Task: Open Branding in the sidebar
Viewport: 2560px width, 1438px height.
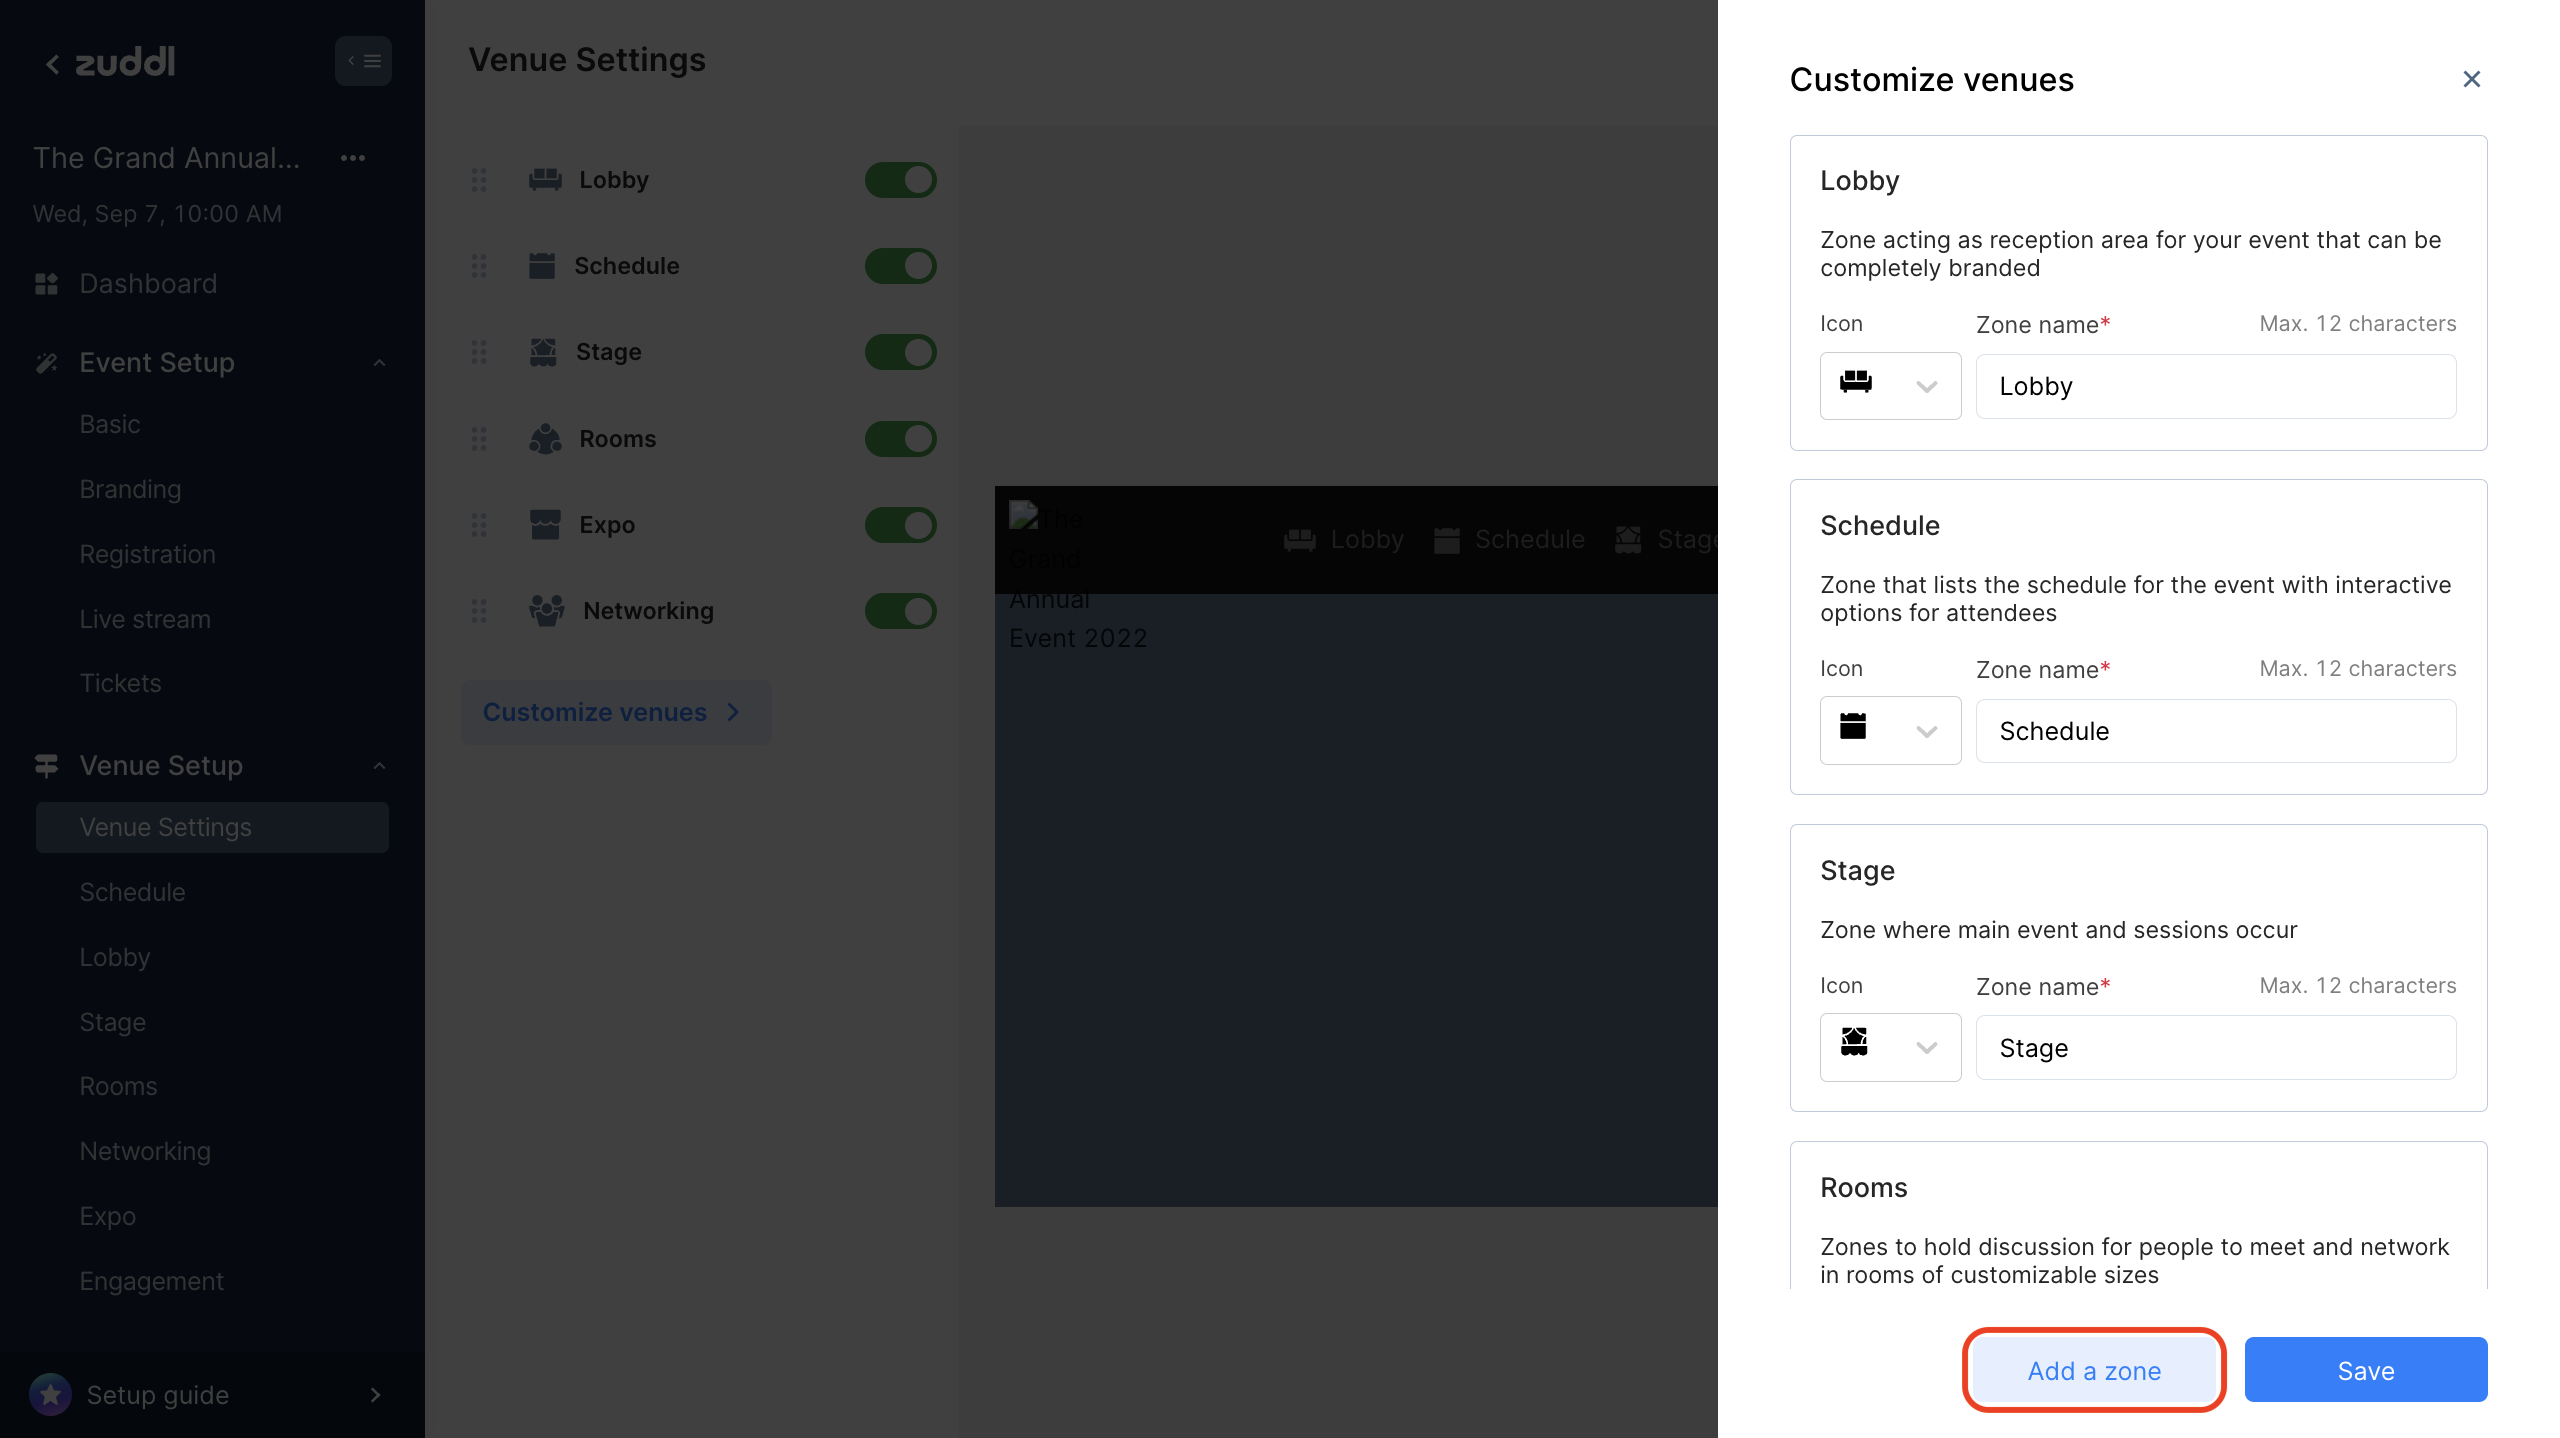Action: click(x=130, y=489)
